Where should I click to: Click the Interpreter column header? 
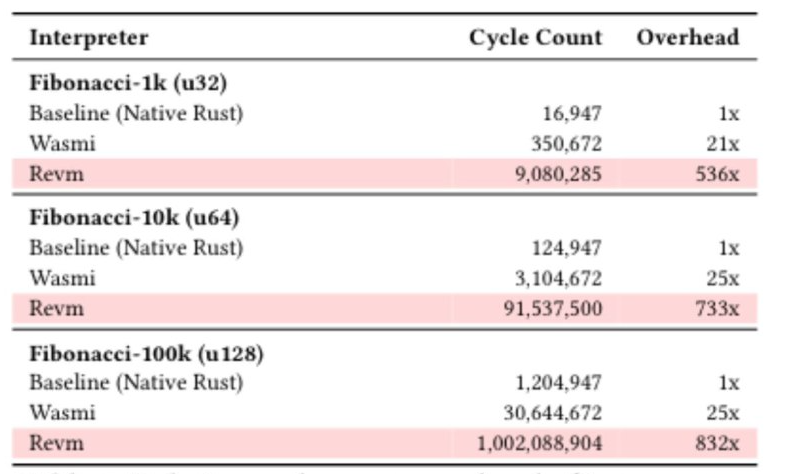pyautogui.click(x=89, y=39)
